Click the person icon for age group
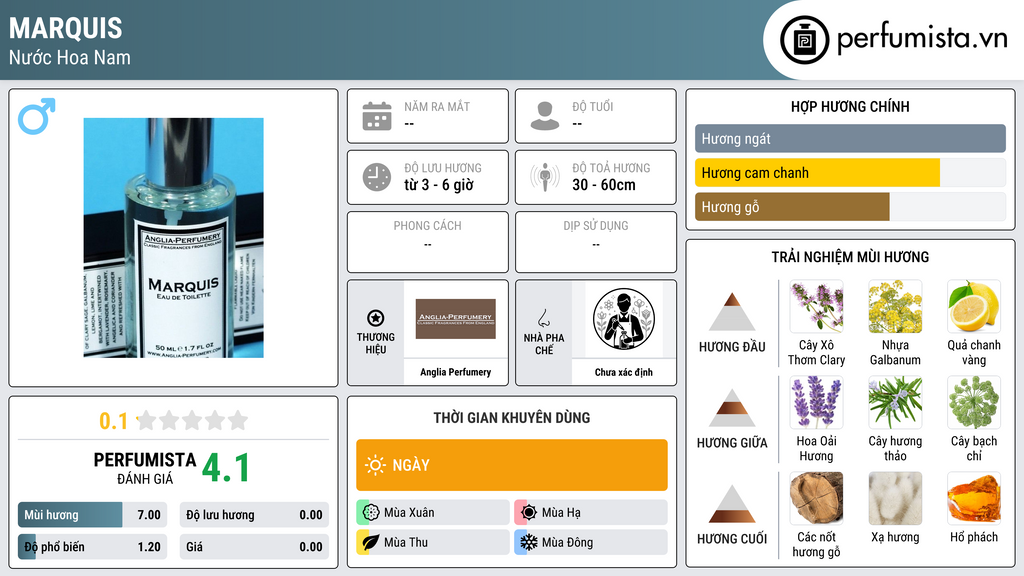This screenshot has height=576, width=1024. 545,116
